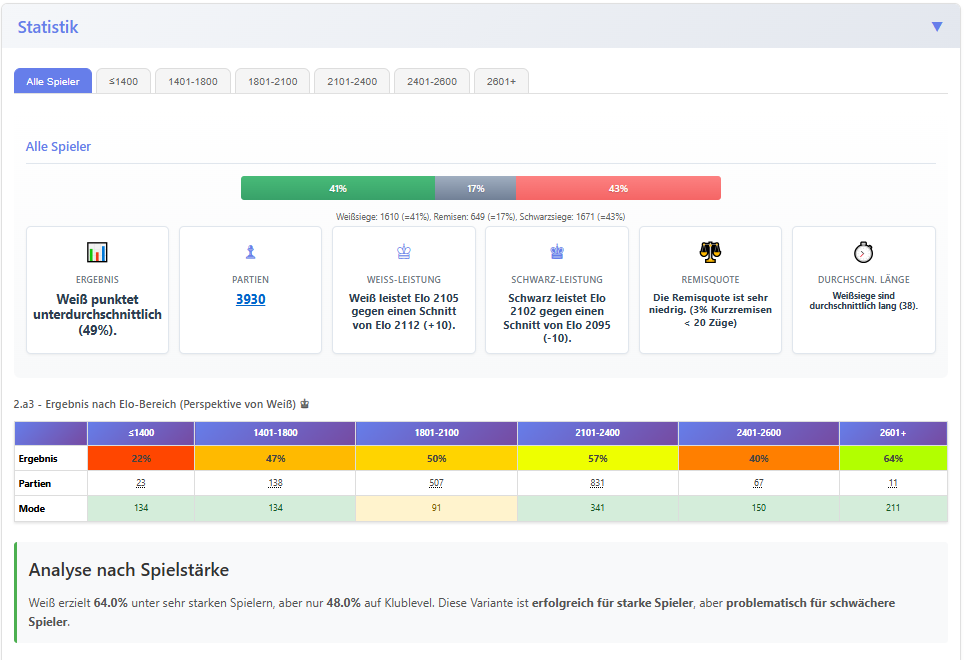Click the green 41% white wins bar segment
The image size is (966, 660).
tap(338, 188)
